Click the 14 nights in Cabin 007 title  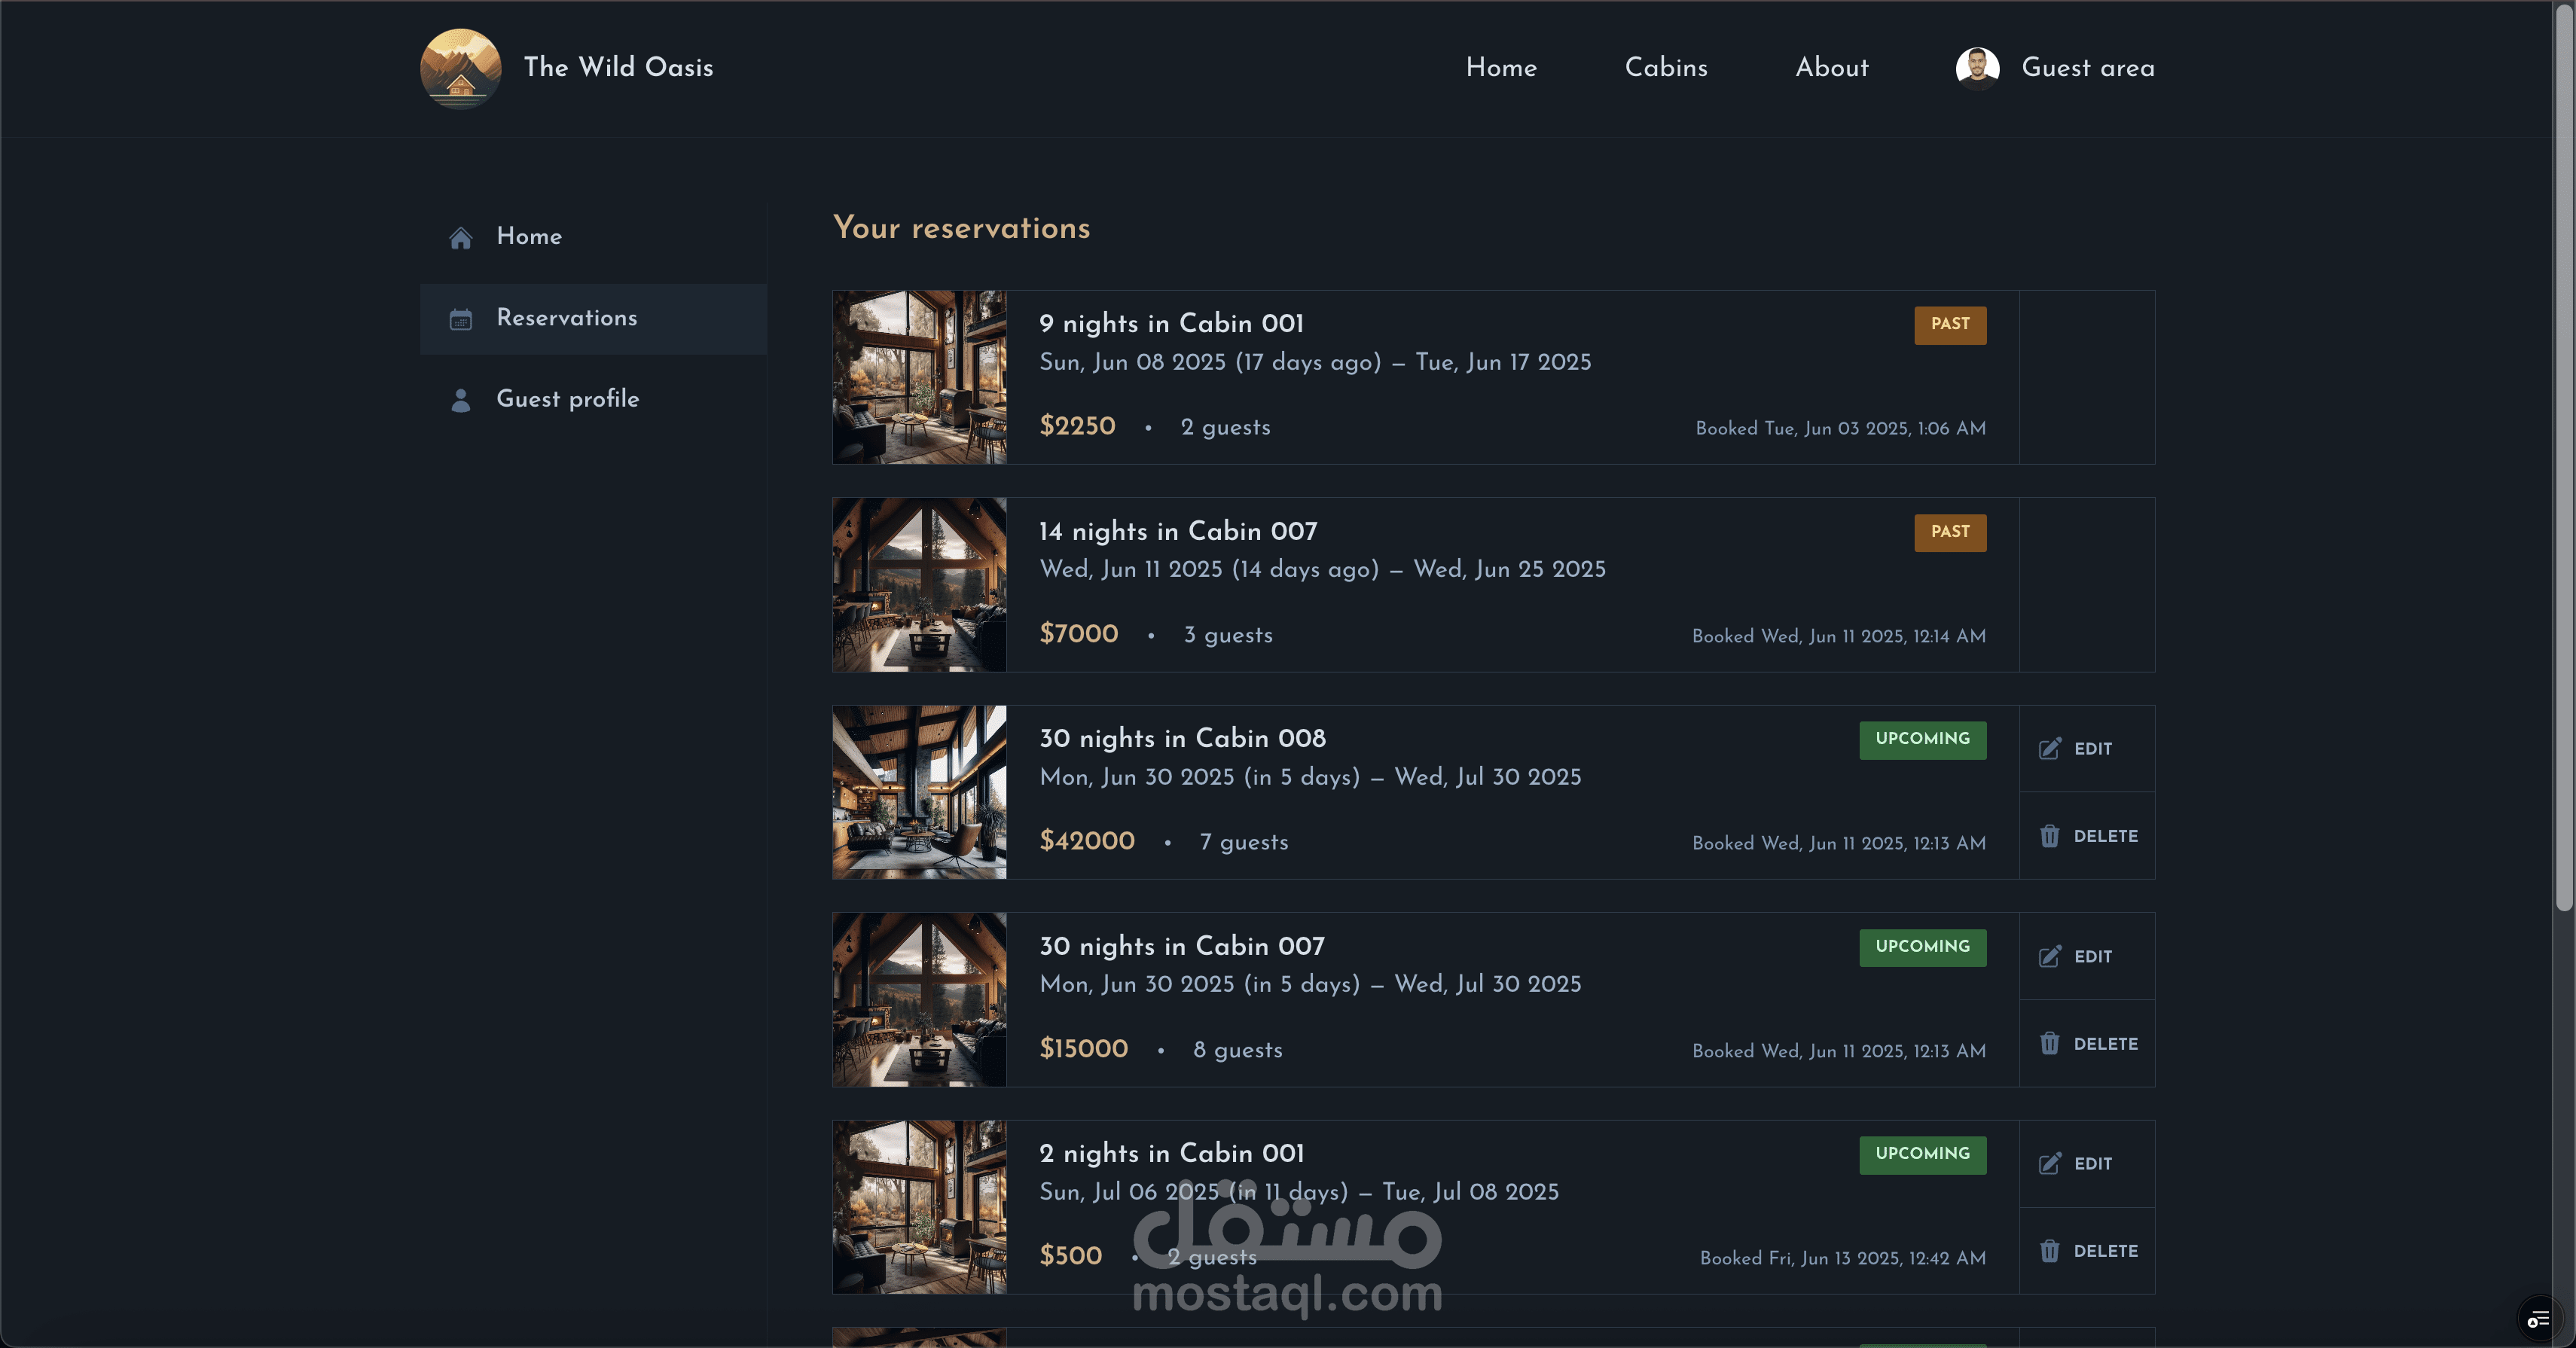[x=1178, y=531]
